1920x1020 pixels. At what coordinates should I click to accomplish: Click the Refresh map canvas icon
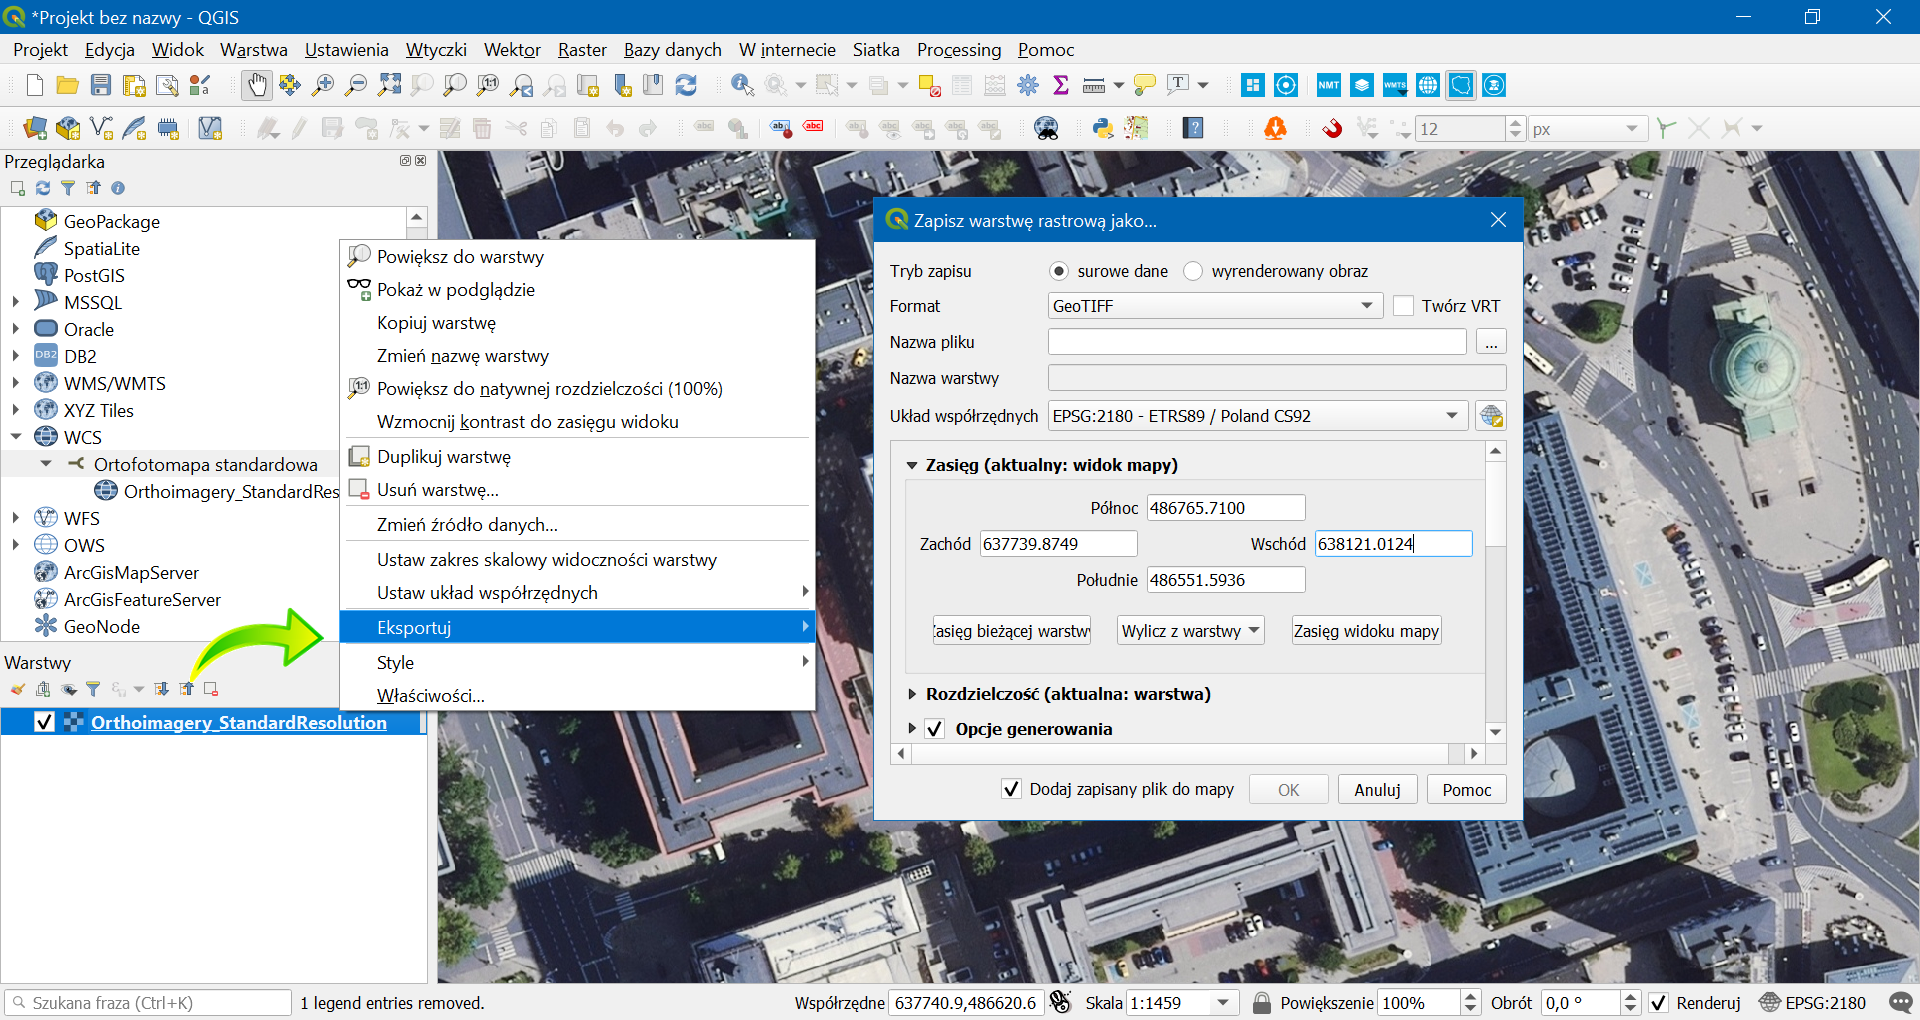(686, 86)
